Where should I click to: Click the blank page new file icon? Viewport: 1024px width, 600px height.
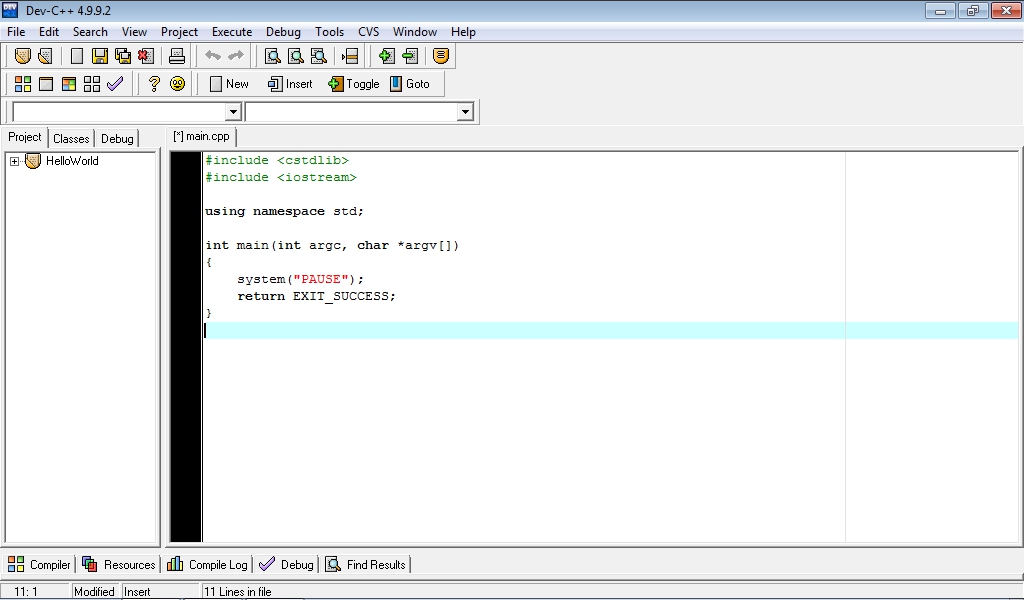(77, 56)
